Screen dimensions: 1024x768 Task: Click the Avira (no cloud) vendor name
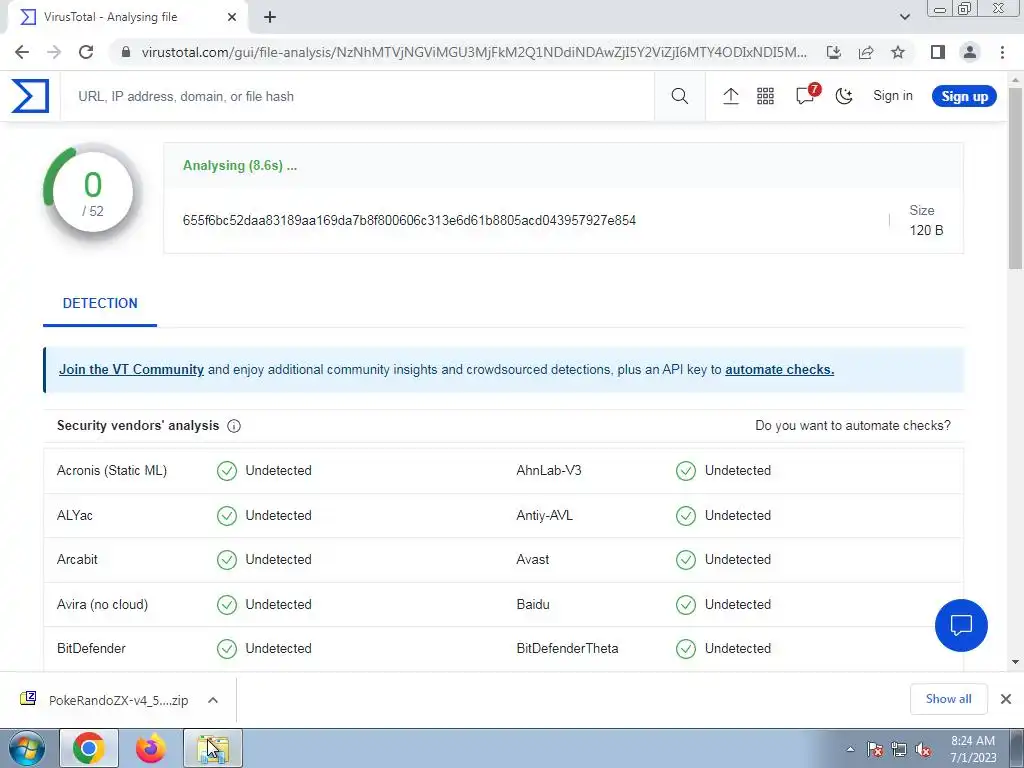pos(103,604)
